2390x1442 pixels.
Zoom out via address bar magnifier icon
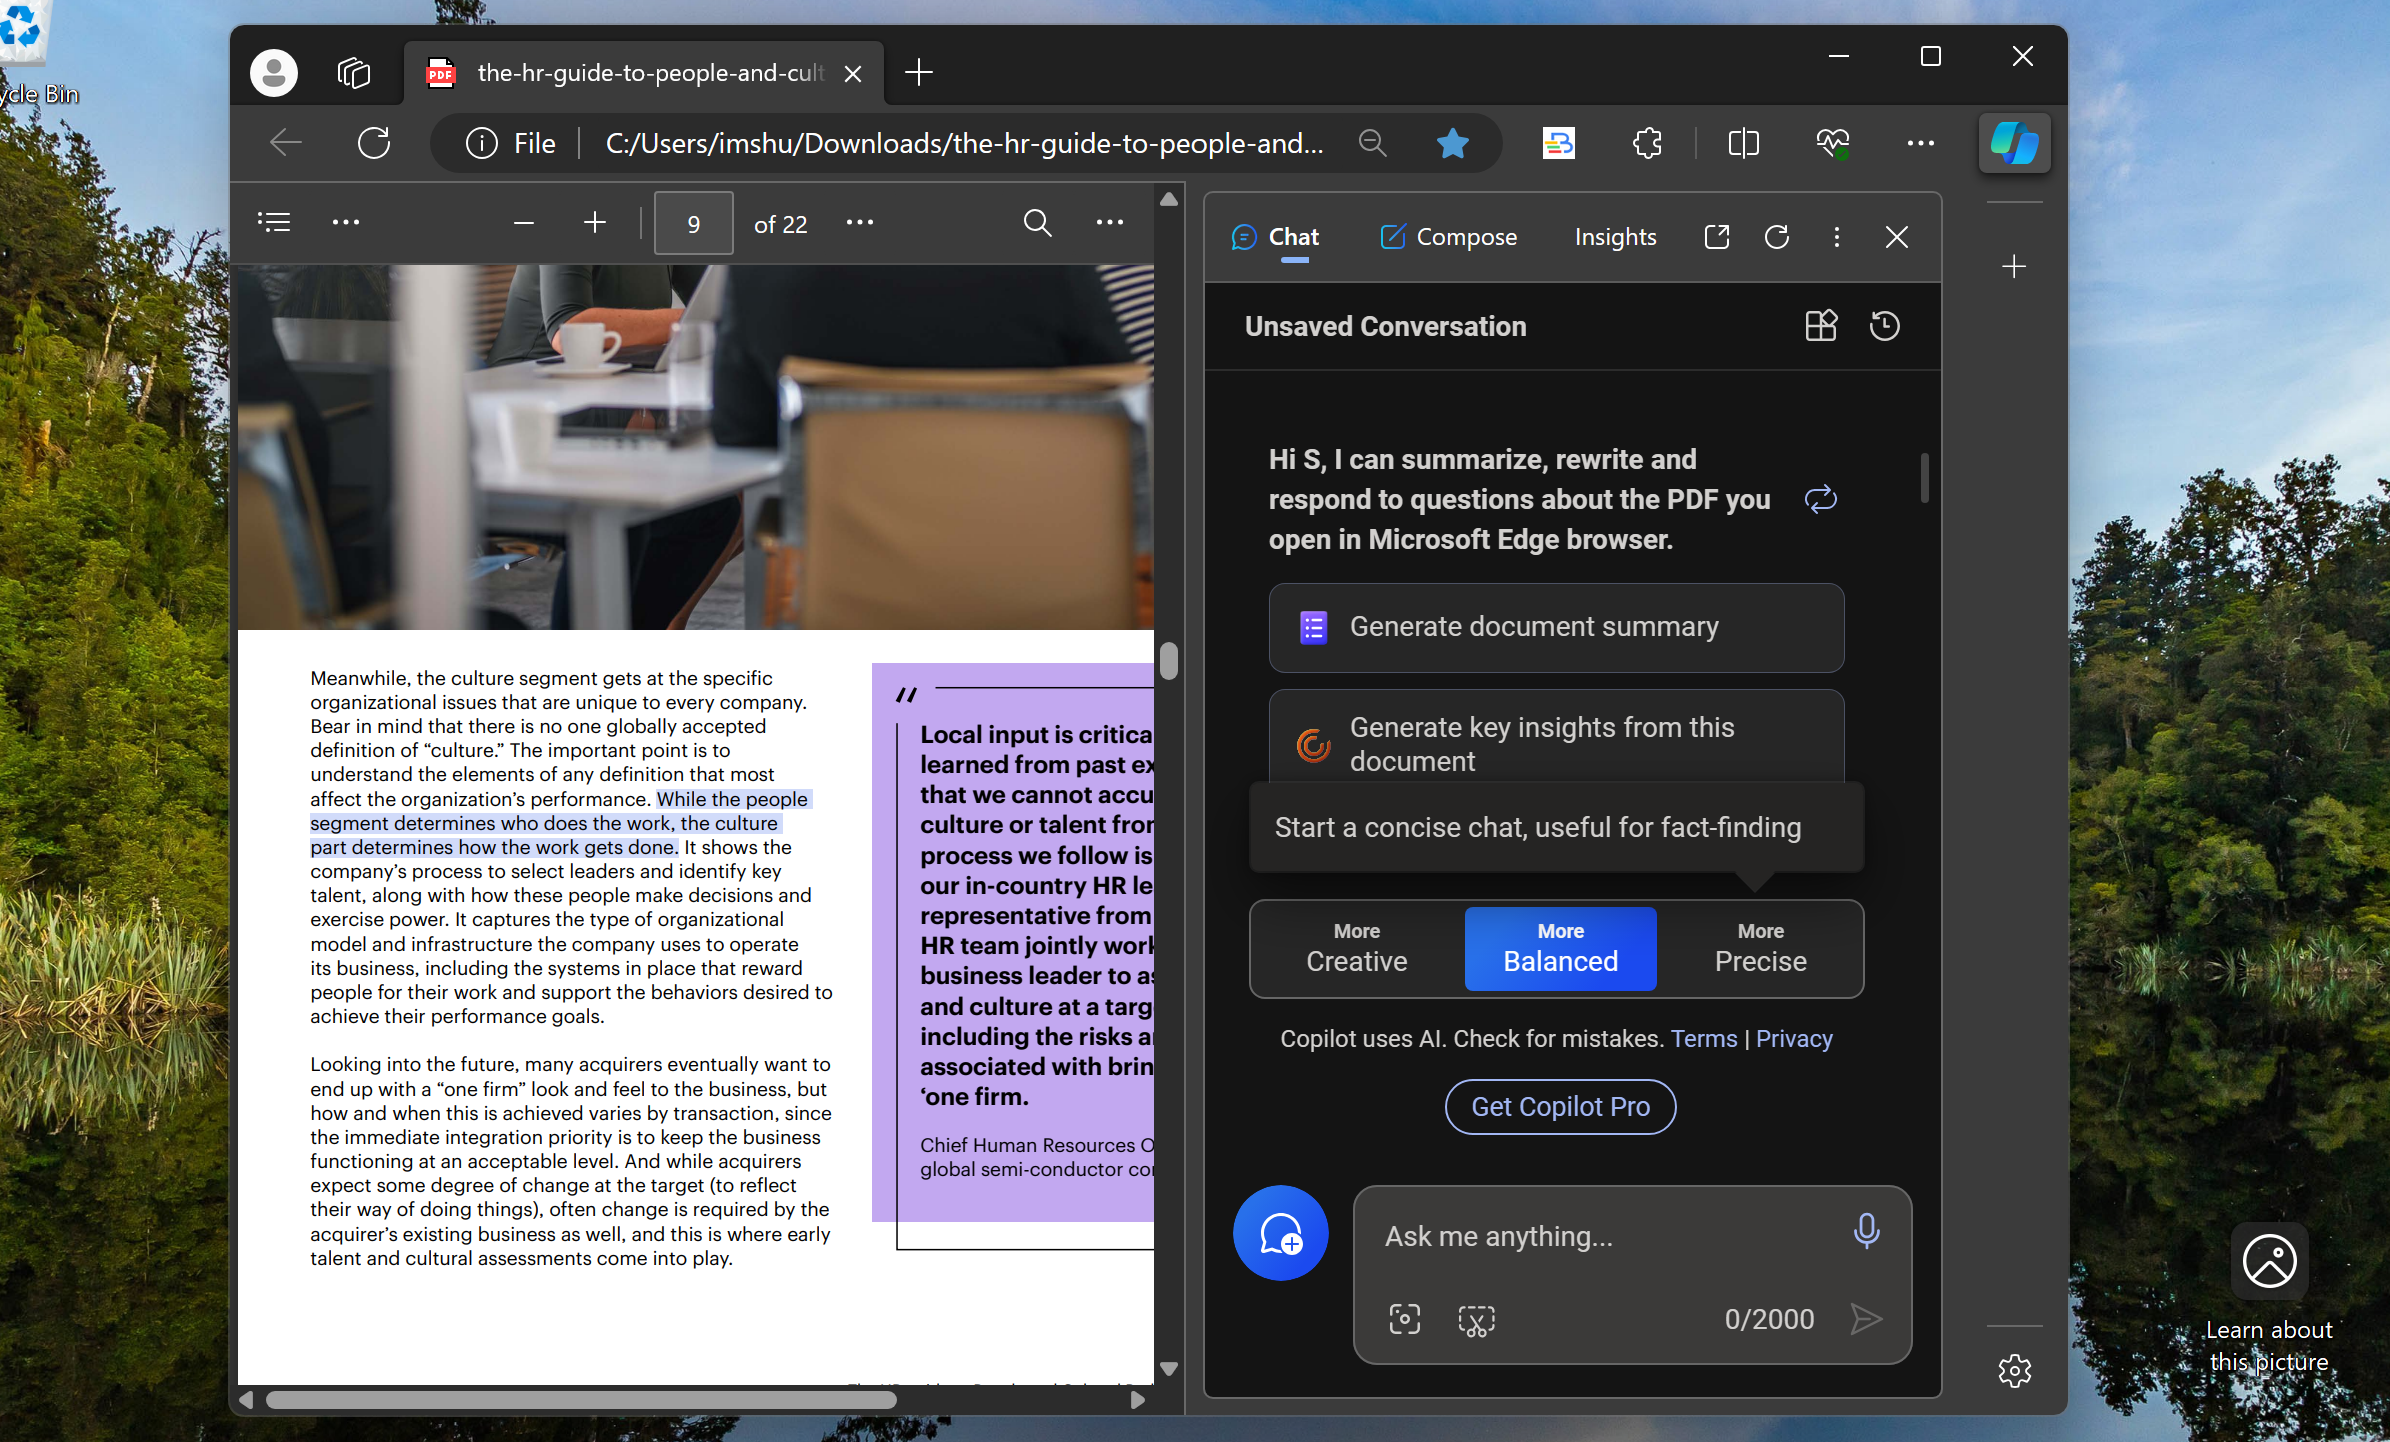coord(1373,143)
